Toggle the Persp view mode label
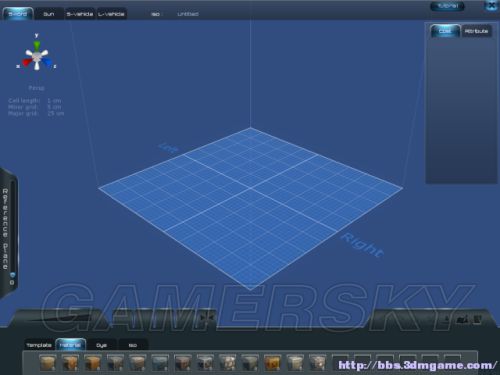This screenshot has width=500, height=375. [36, 88]
